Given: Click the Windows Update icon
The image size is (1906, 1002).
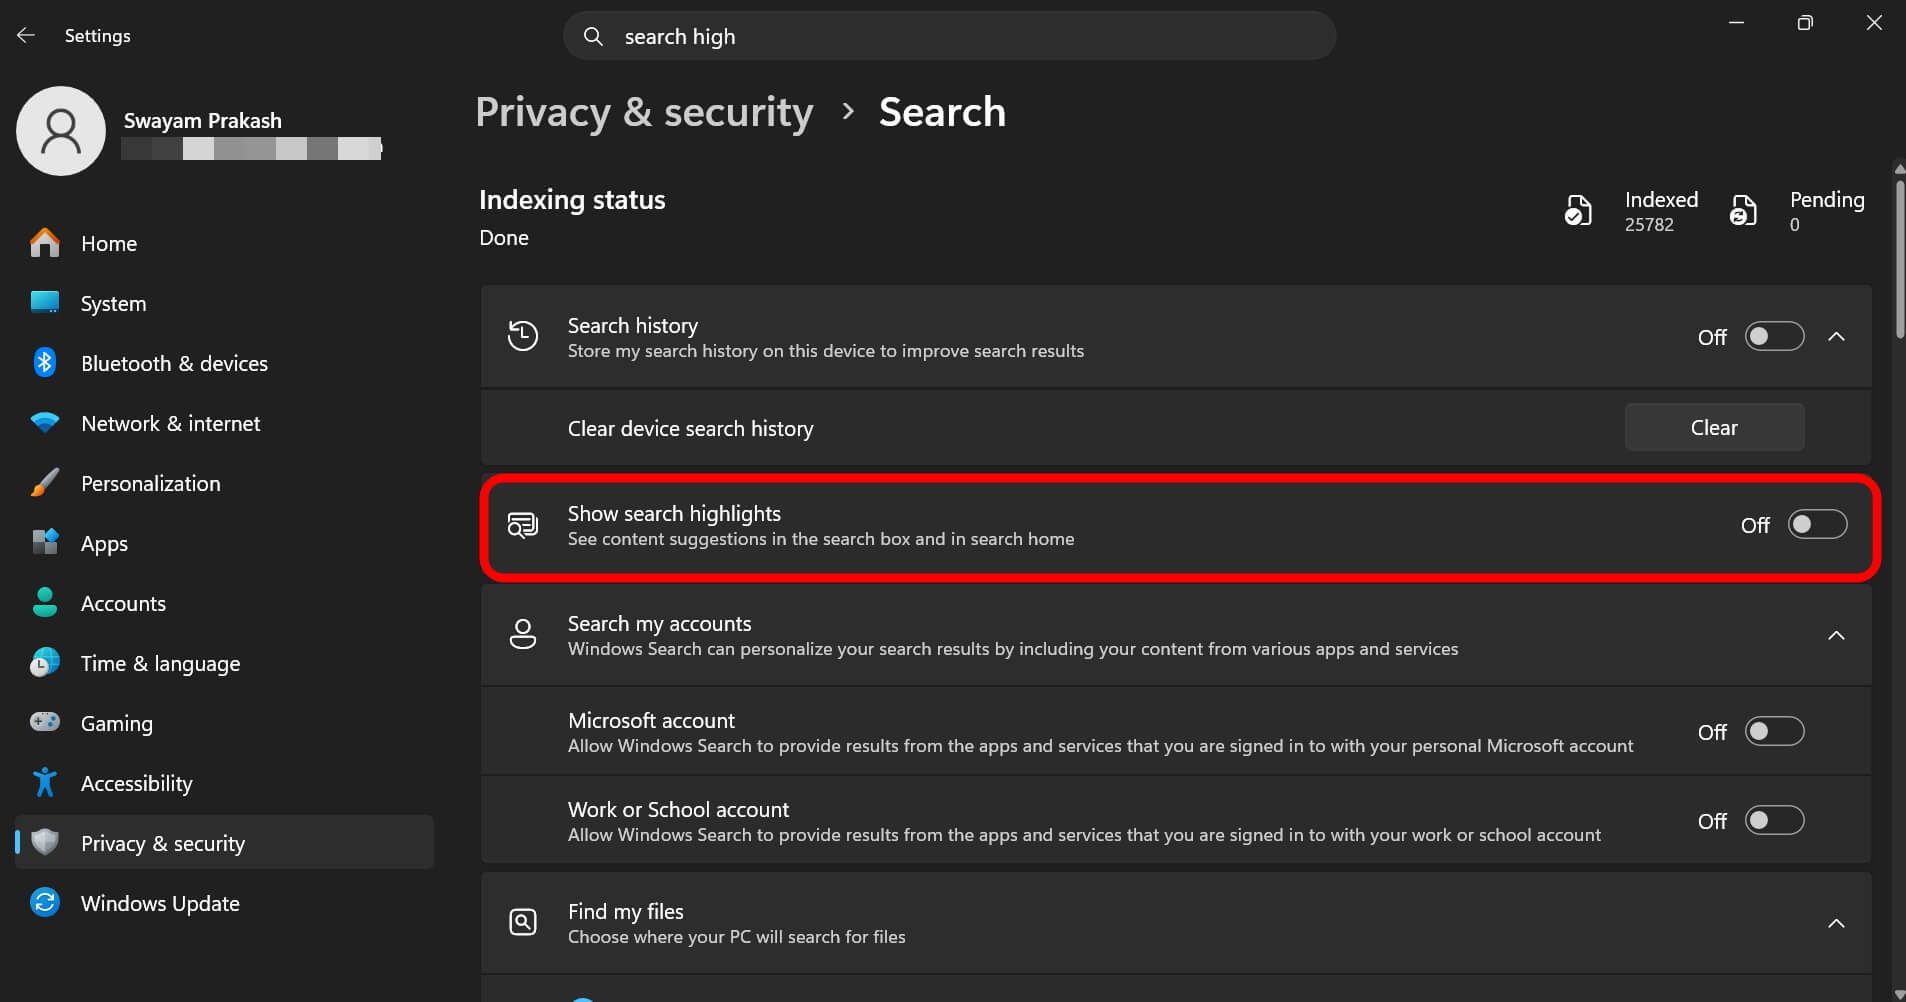Looking at the screenshot, I should [45, 903].
